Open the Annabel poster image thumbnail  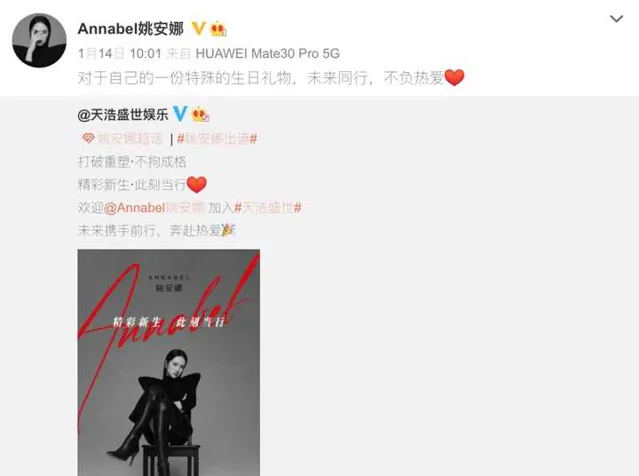[169, 362]
